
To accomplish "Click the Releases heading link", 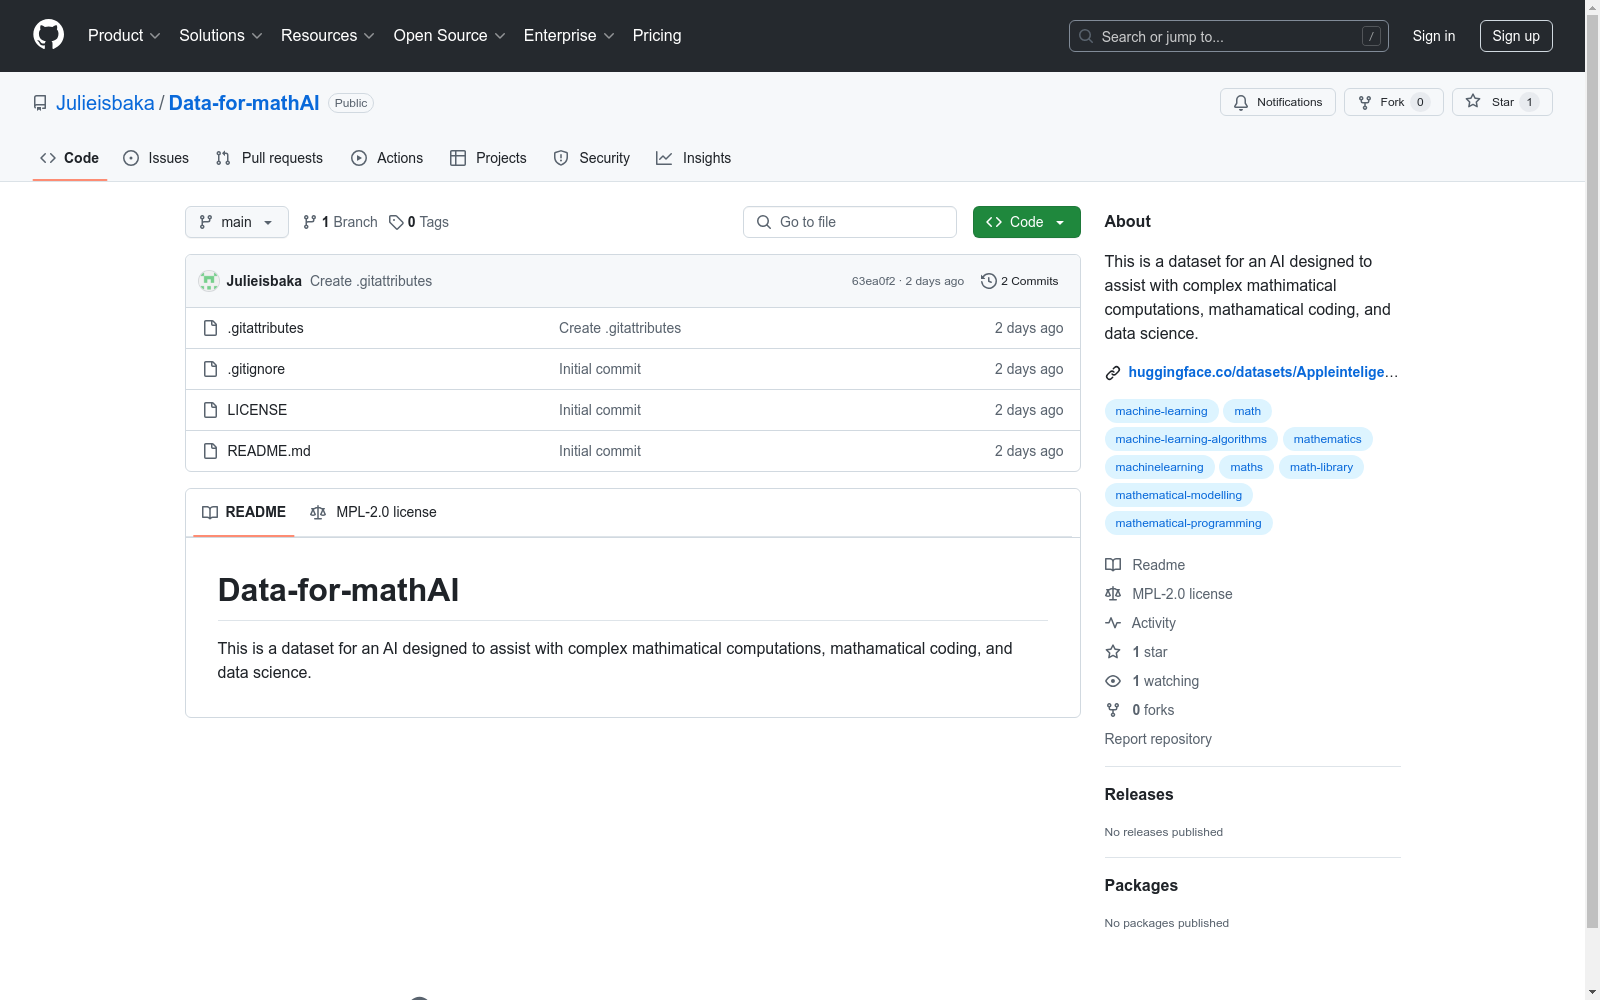I will [x=1139, y=794].
